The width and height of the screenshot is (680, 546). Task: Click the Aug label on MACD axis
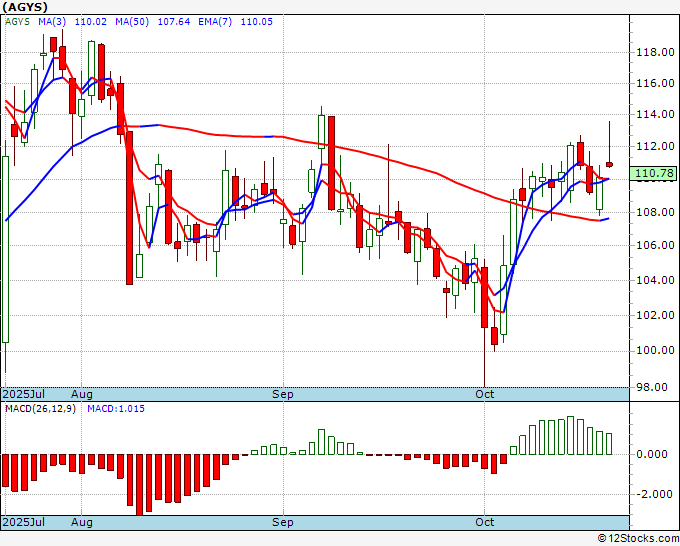click(82, 523)
